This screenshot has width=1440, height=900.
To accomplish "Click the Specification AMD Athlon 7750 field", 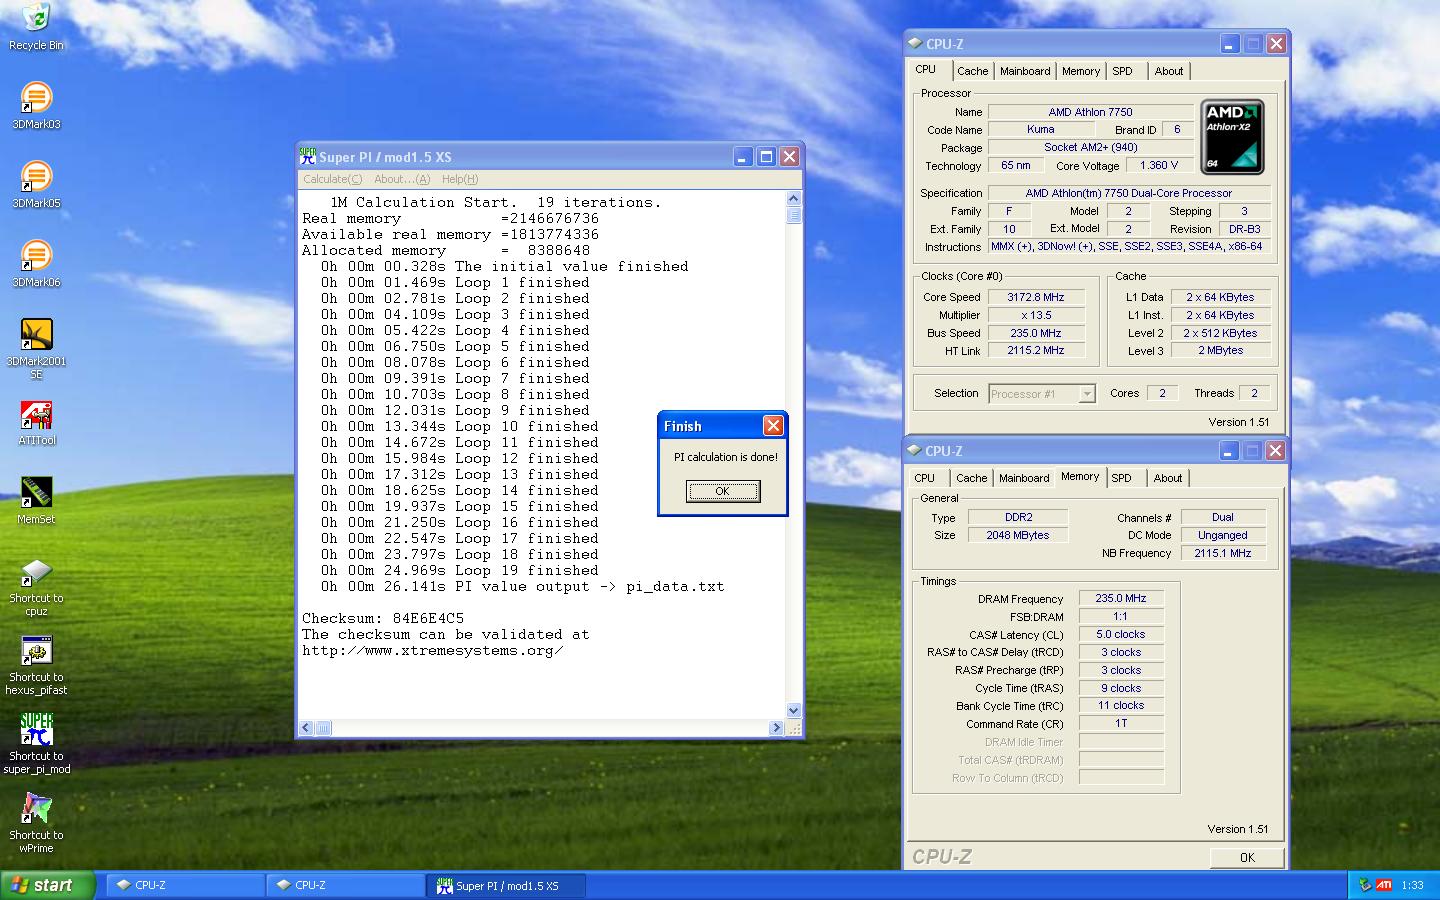I will 1129,193.
